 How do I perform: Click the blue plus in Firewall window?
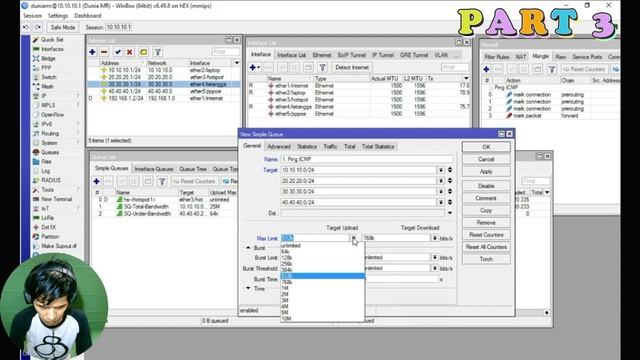coord(486,69)
